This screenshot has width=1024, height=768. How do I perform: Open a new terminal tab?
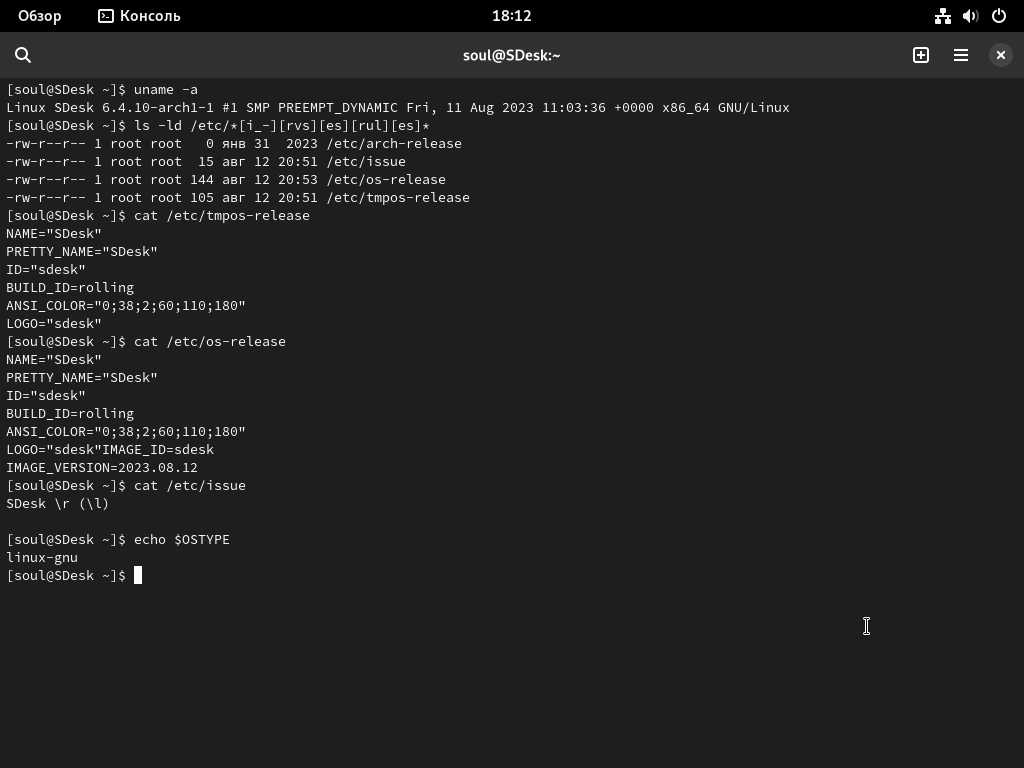[921, 56]
